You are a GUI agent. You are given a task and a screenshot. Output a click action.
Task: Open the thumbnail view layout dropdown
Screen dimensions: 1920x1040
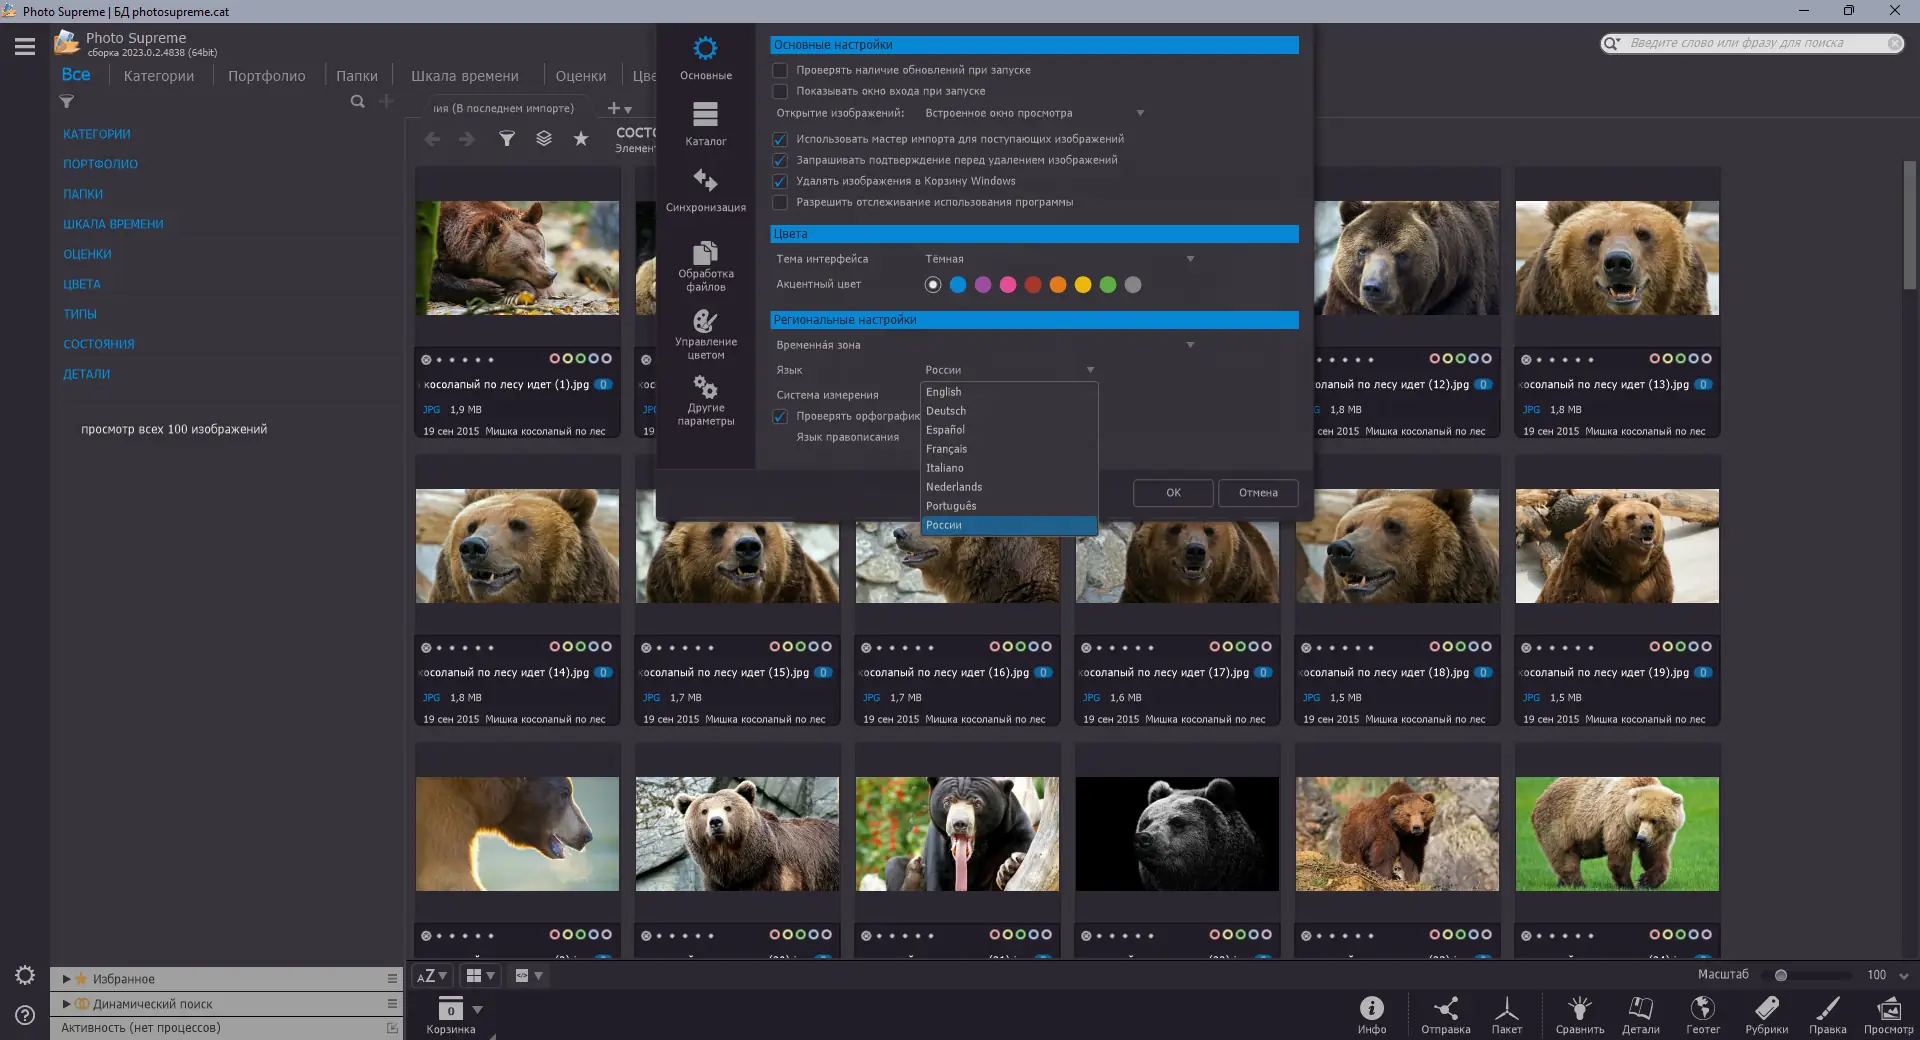point(481,975)
